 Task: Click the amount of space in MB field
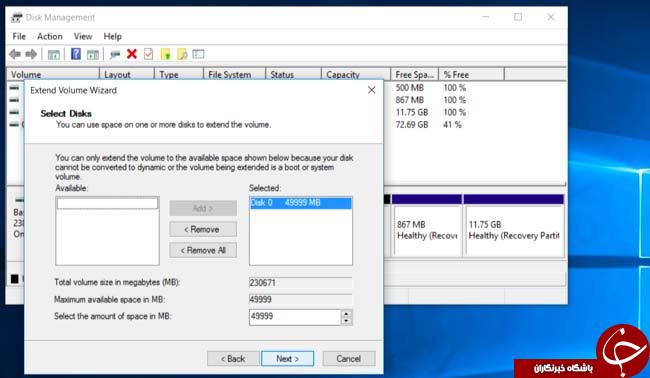click(295, 317)
